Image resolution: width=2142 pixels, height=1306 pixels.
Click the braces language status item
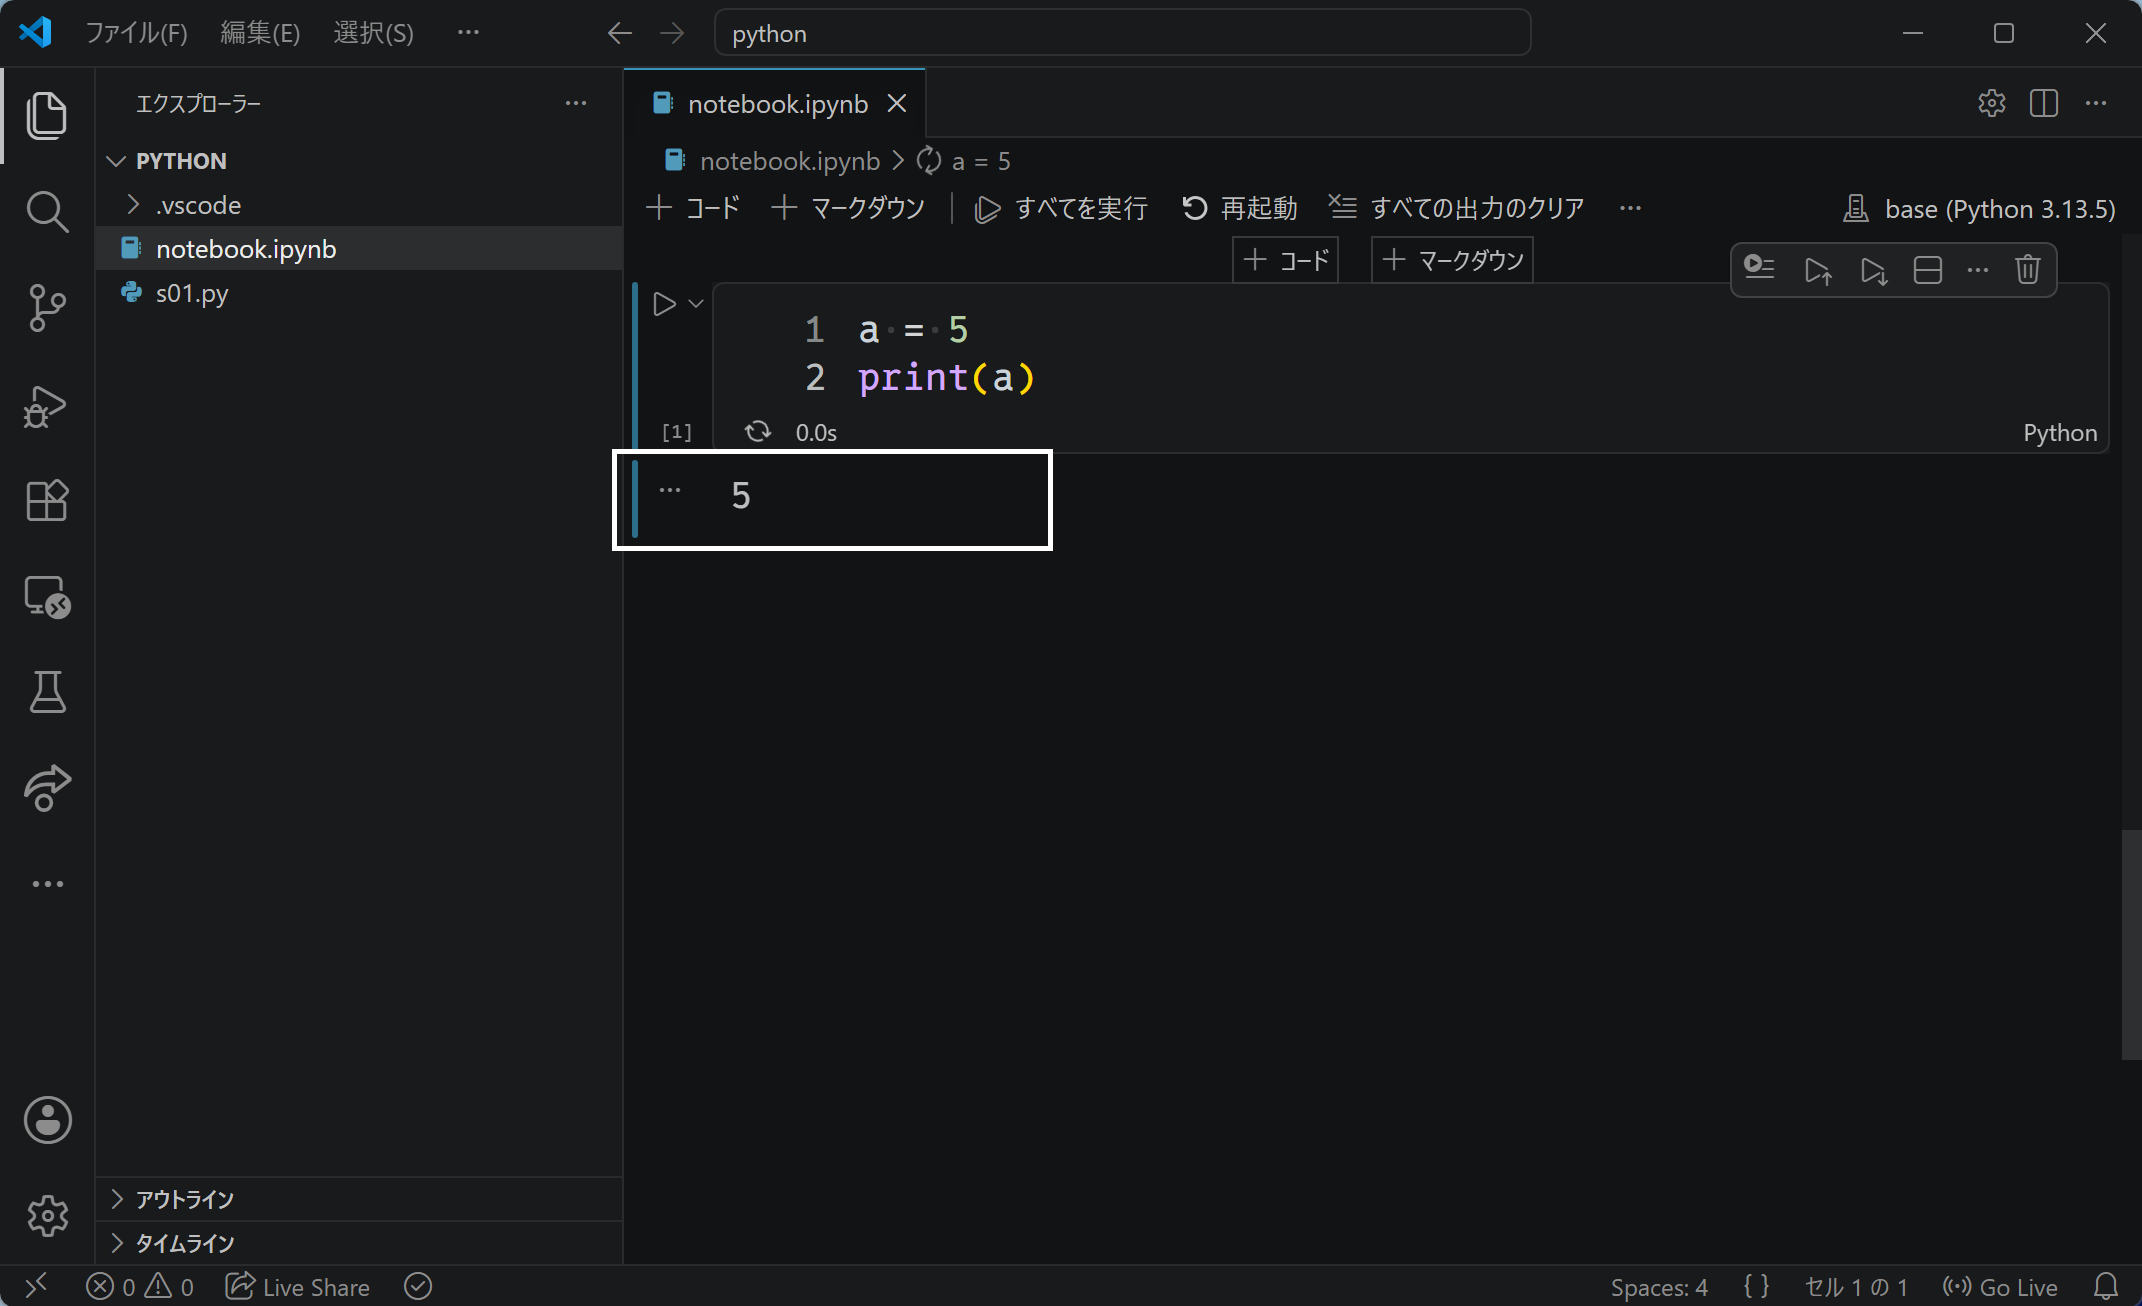(1757, 1287)
